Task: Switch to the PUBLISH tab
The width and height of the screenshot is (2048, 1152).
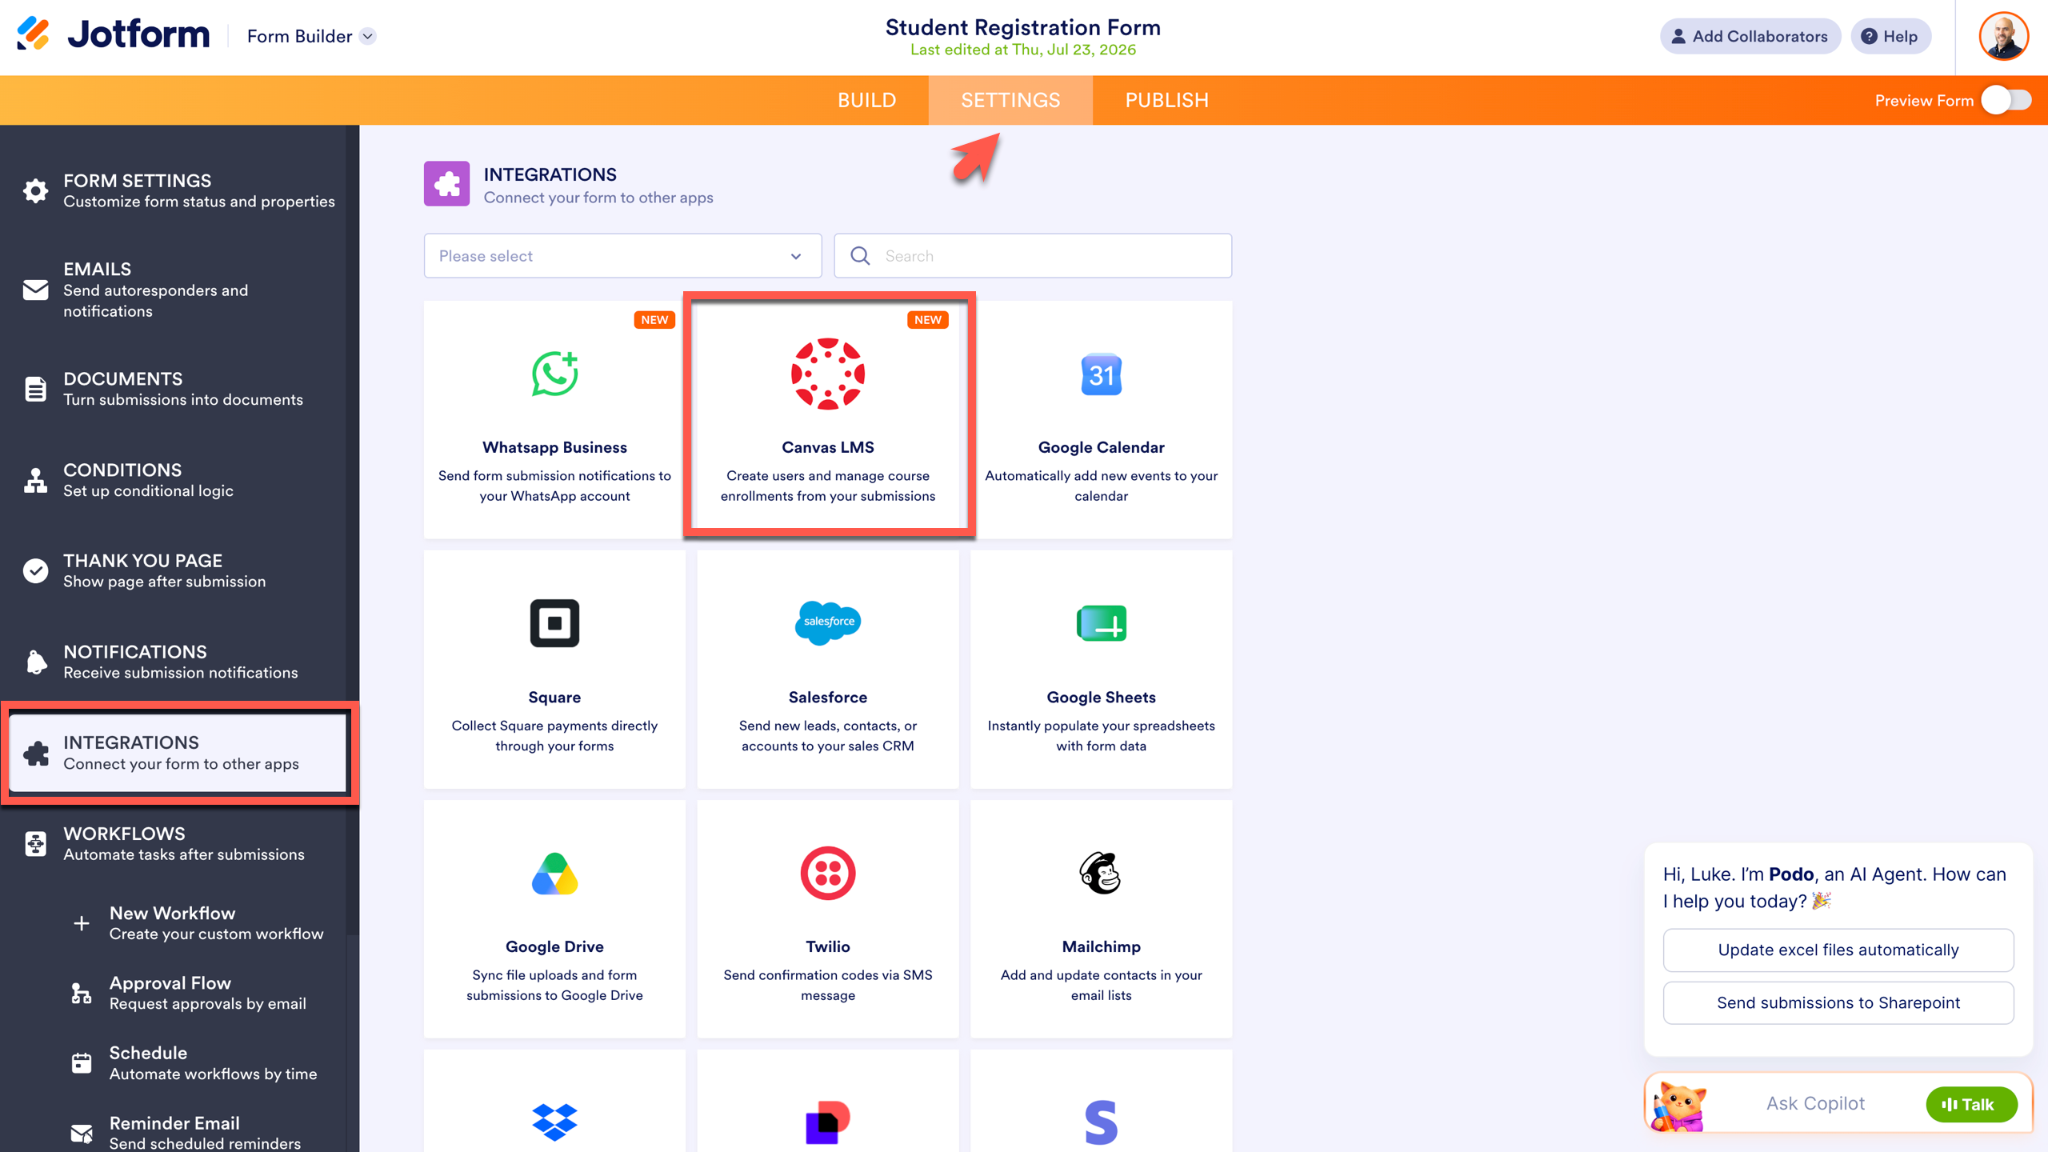Action: click(1166, 100)
